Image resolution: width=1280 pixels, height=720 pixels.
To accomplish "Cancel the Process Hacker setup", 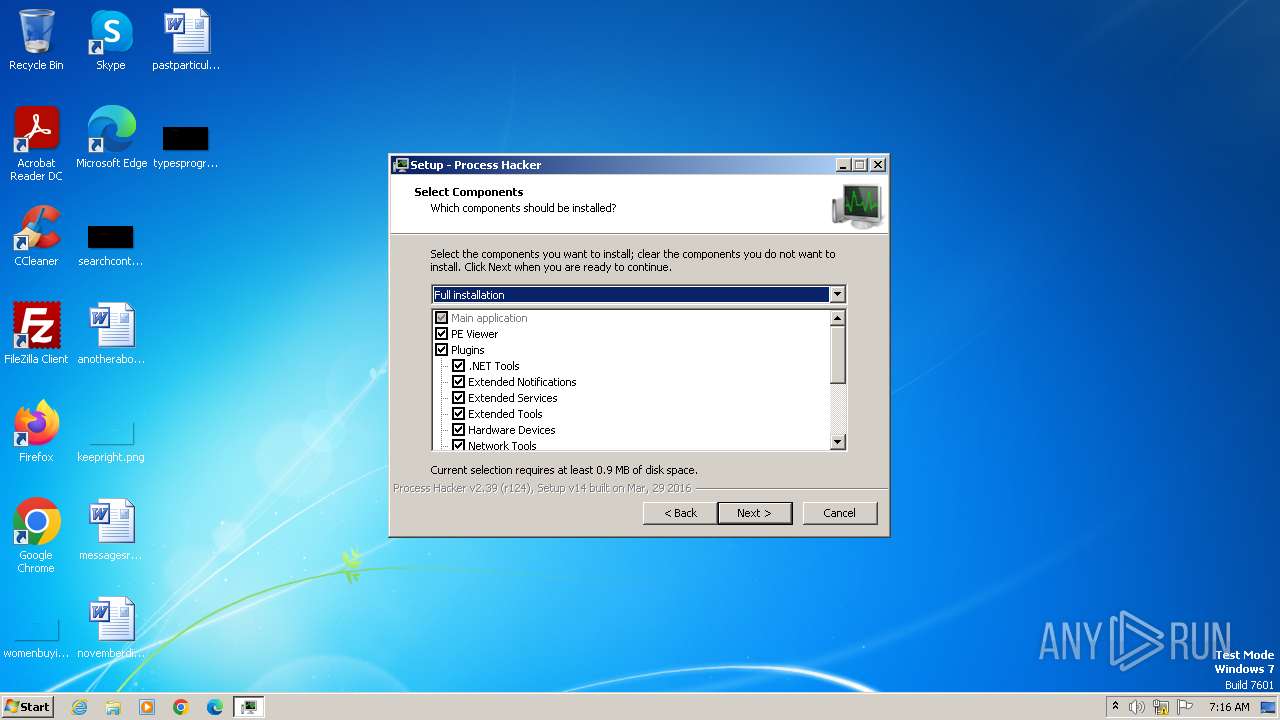I will pos(840,513).
